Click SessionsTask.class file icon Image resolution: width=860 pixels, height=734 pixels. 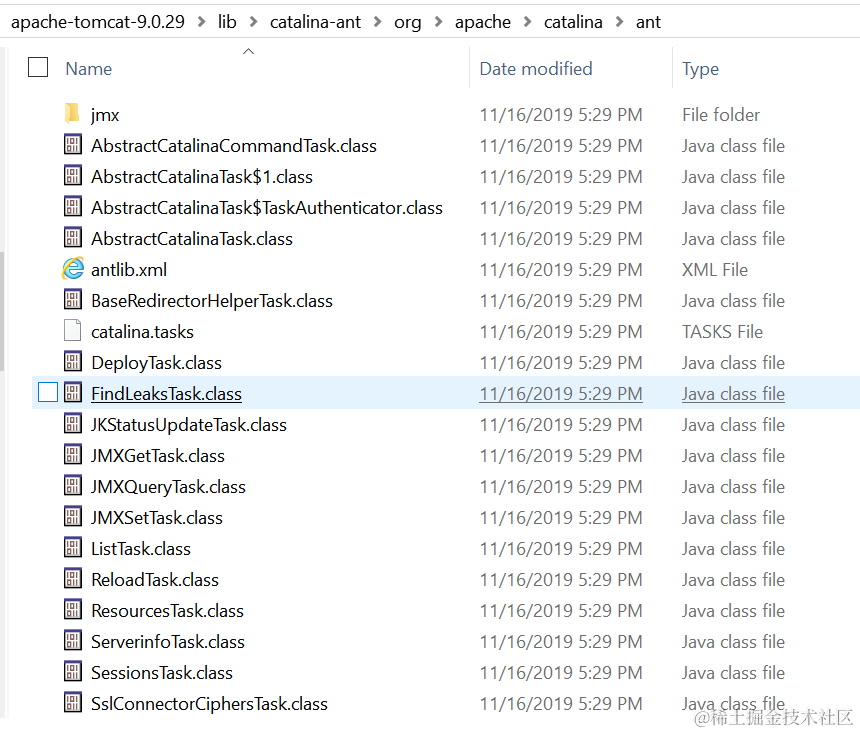click(72, 672)
